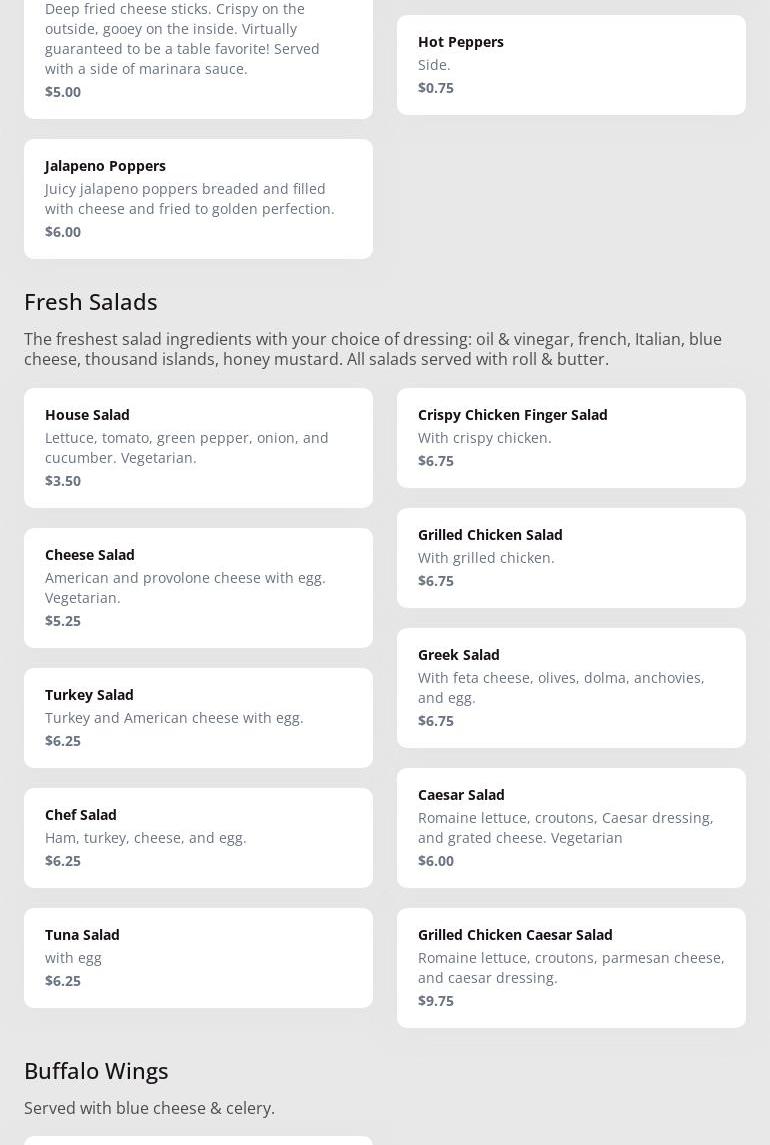Click the deep fried cheese sticks card
Image resolution: width=770 pixels, height=1145 pixels.
coord(198,50)
